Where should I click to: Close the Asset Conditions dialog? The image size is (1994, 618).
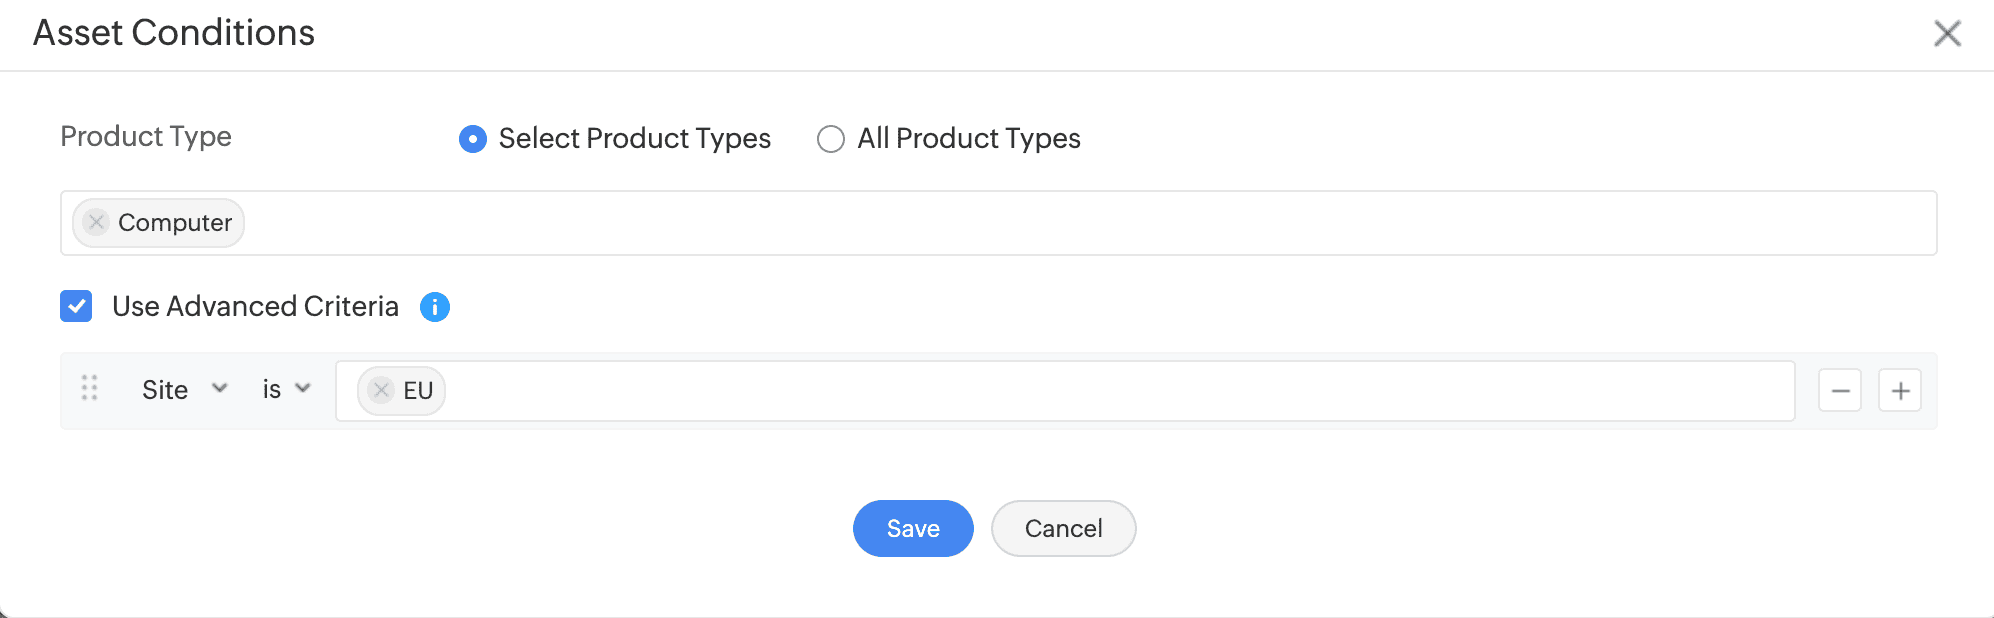coord(1946,34)
